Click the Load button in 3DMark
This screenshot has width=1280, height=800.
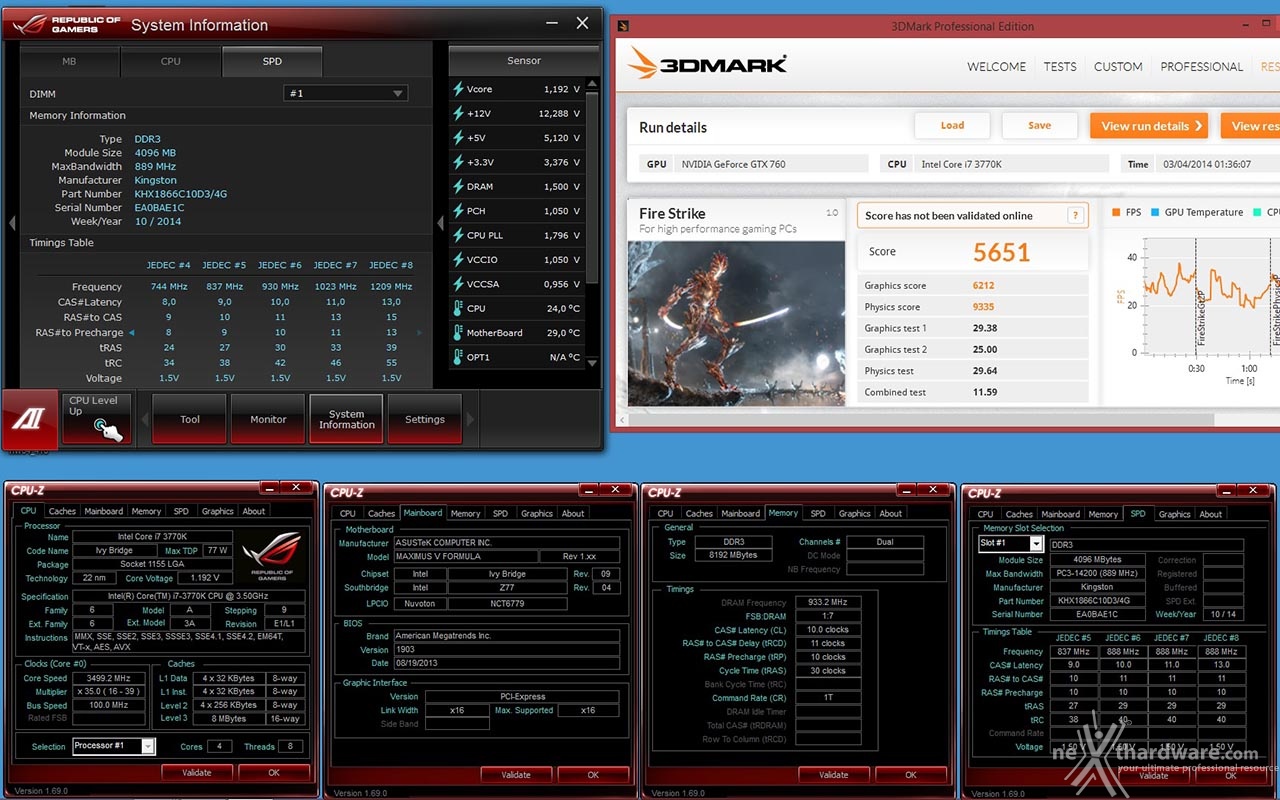tap(952, 125)
